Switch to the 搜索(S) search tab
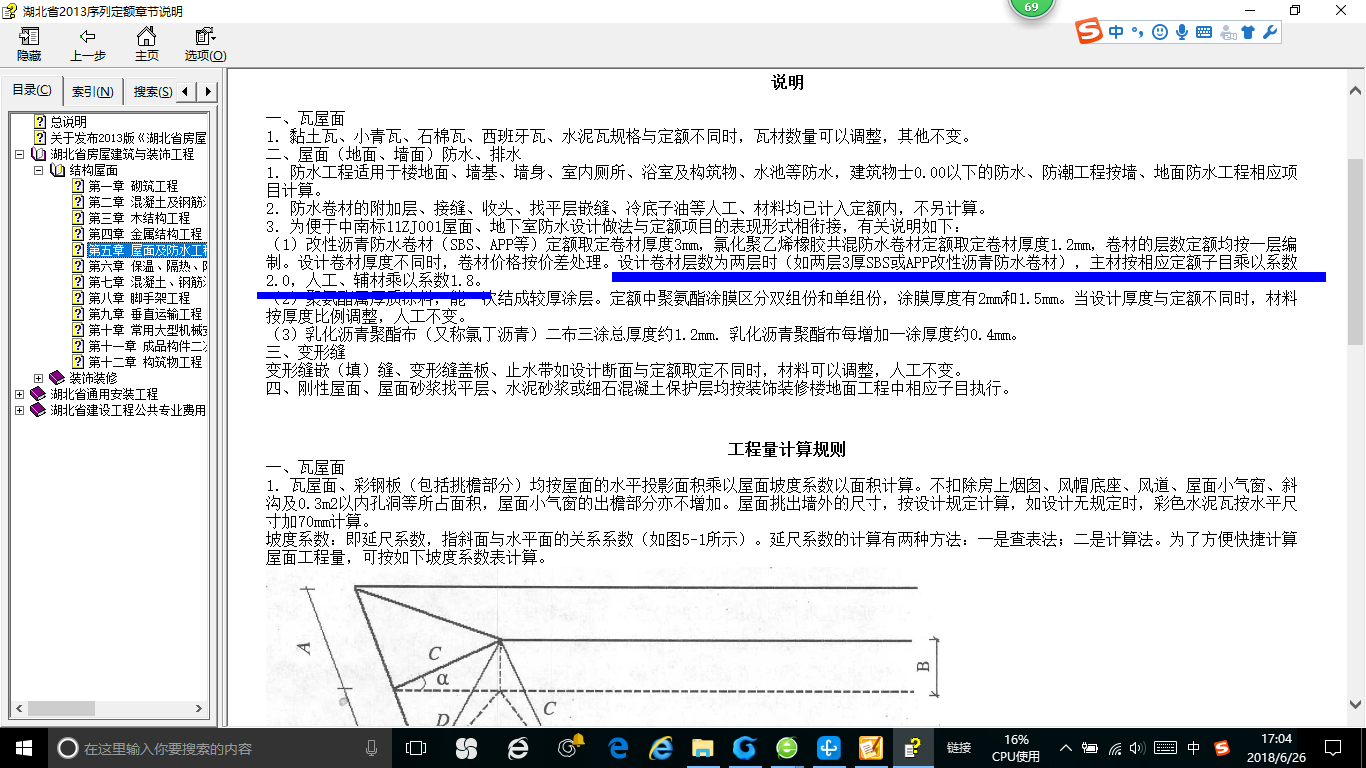Screen dimensions: 1366x768 click(152, 92)
